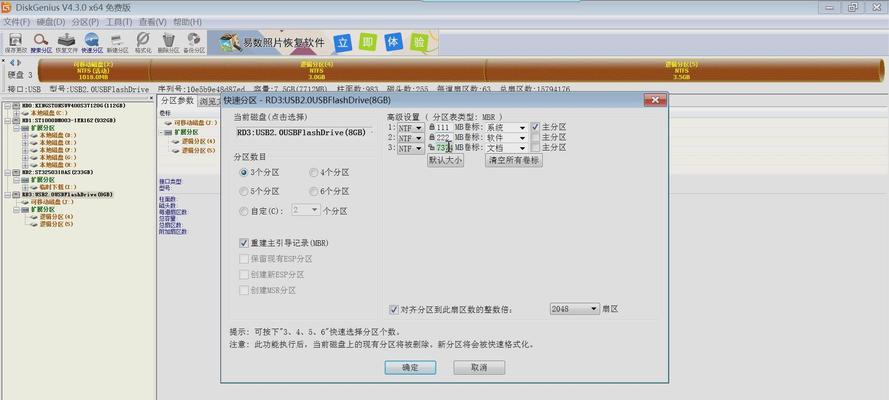The height and width of the screenshot is (400, 889).
Task: Click the HD1 ST1000DM003 hard disk icon
Action: pos(16,121)
